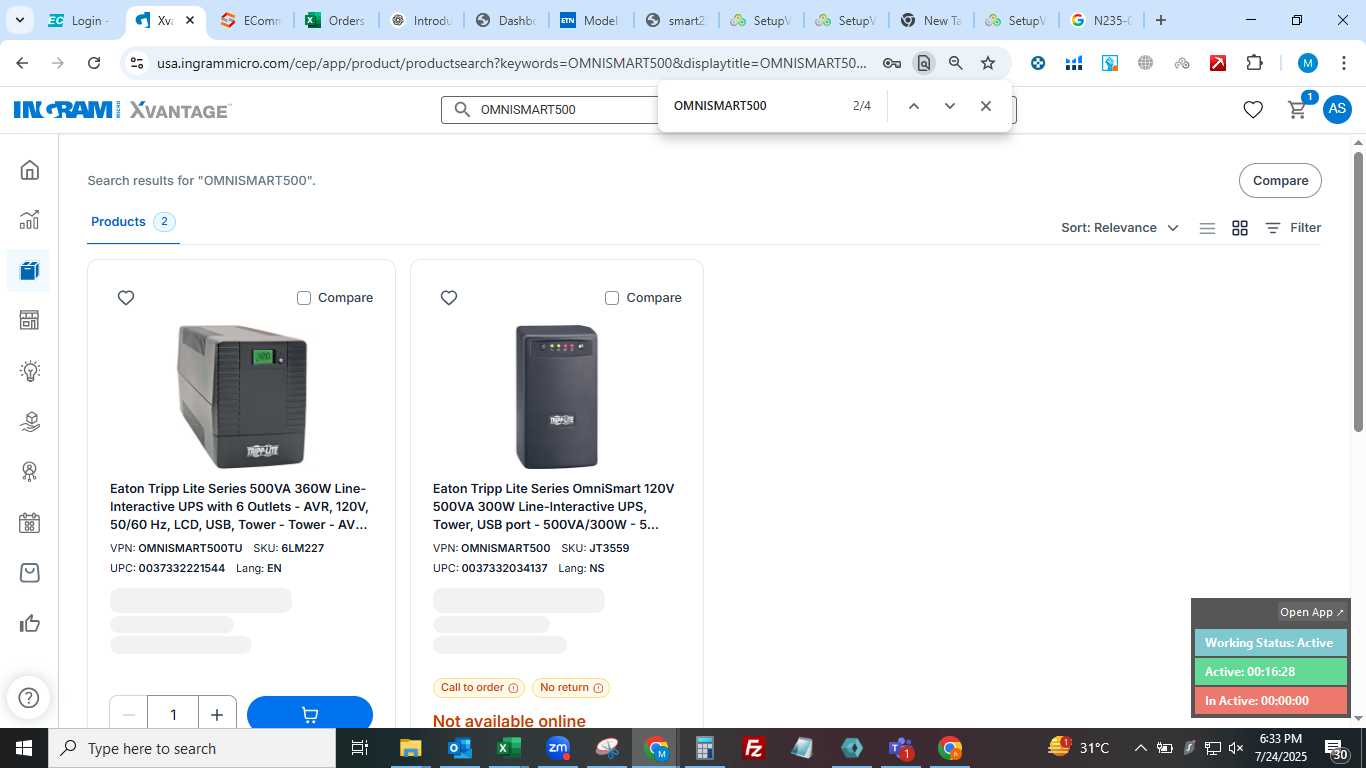Open the thumbs-up icon in sidebar
This screenshot has height=768, width=1366.
point(30,624)
